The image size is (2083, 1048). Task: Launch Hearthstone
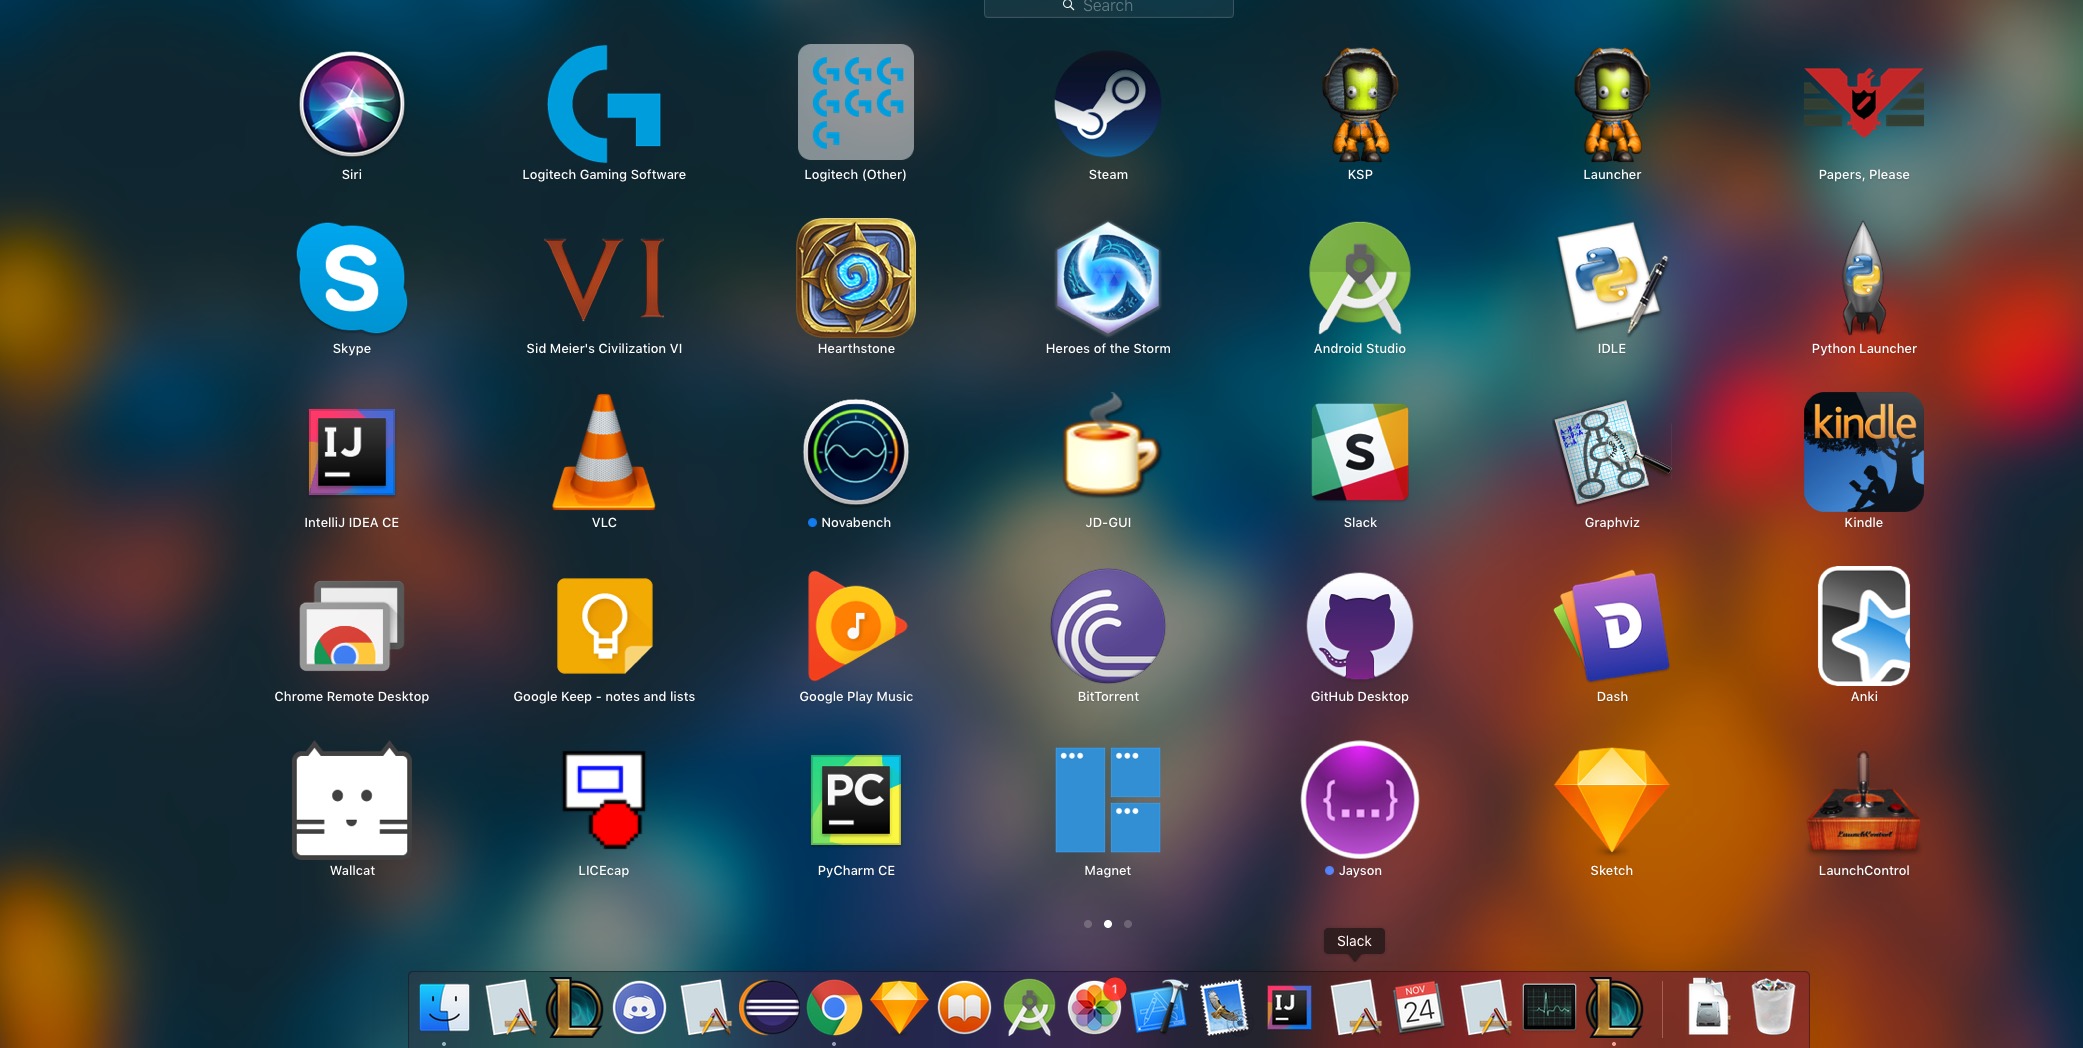click(x=855, y=278)
